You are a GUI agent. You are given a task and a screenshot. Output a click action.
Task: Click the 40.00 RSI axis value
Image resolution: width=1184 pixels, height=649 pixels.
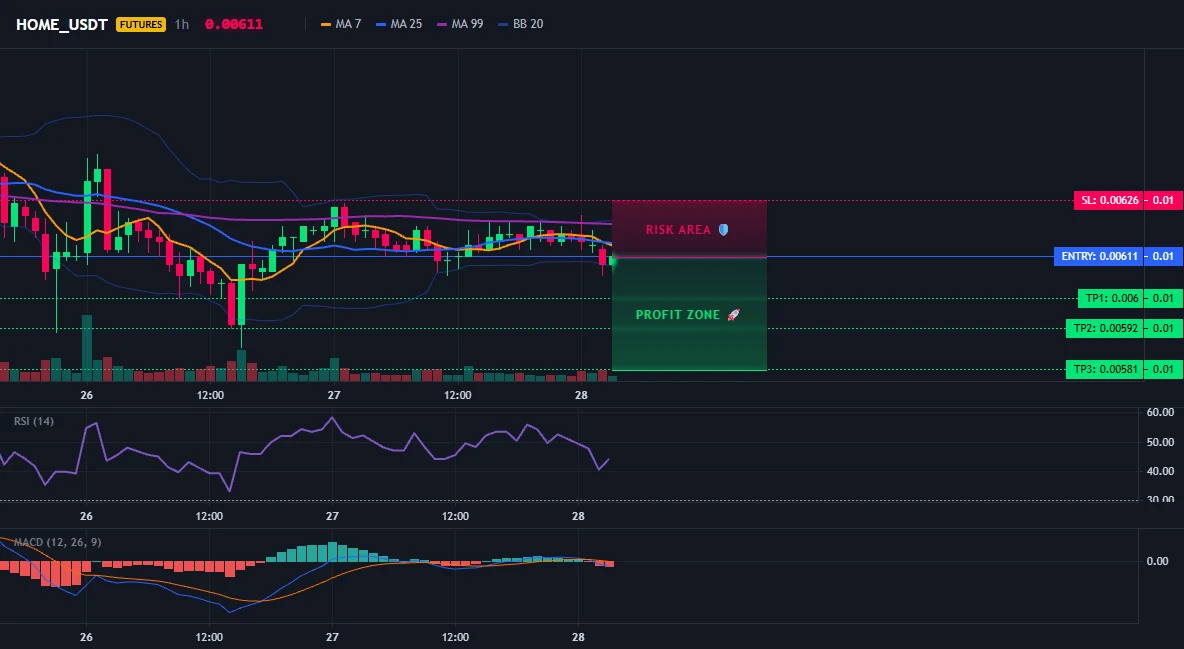click(1160, 471)
